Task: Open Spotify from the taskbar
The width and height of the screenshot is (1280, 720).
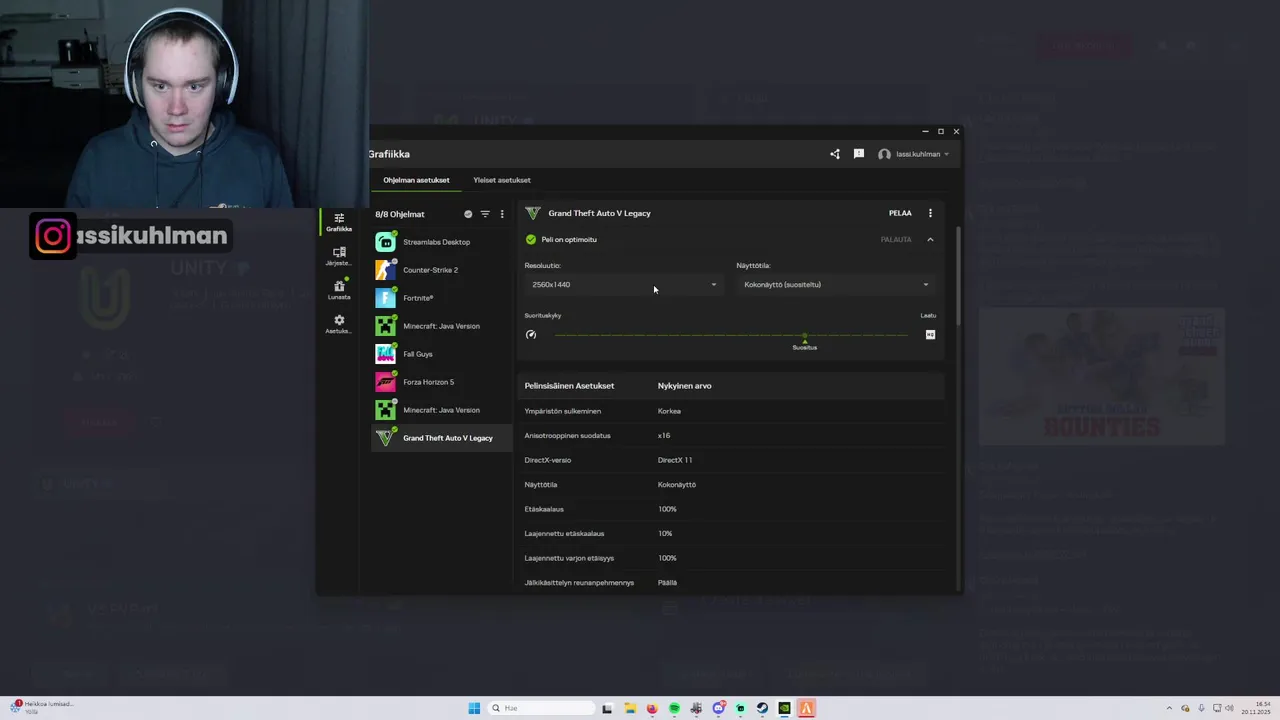Action: 674,708
